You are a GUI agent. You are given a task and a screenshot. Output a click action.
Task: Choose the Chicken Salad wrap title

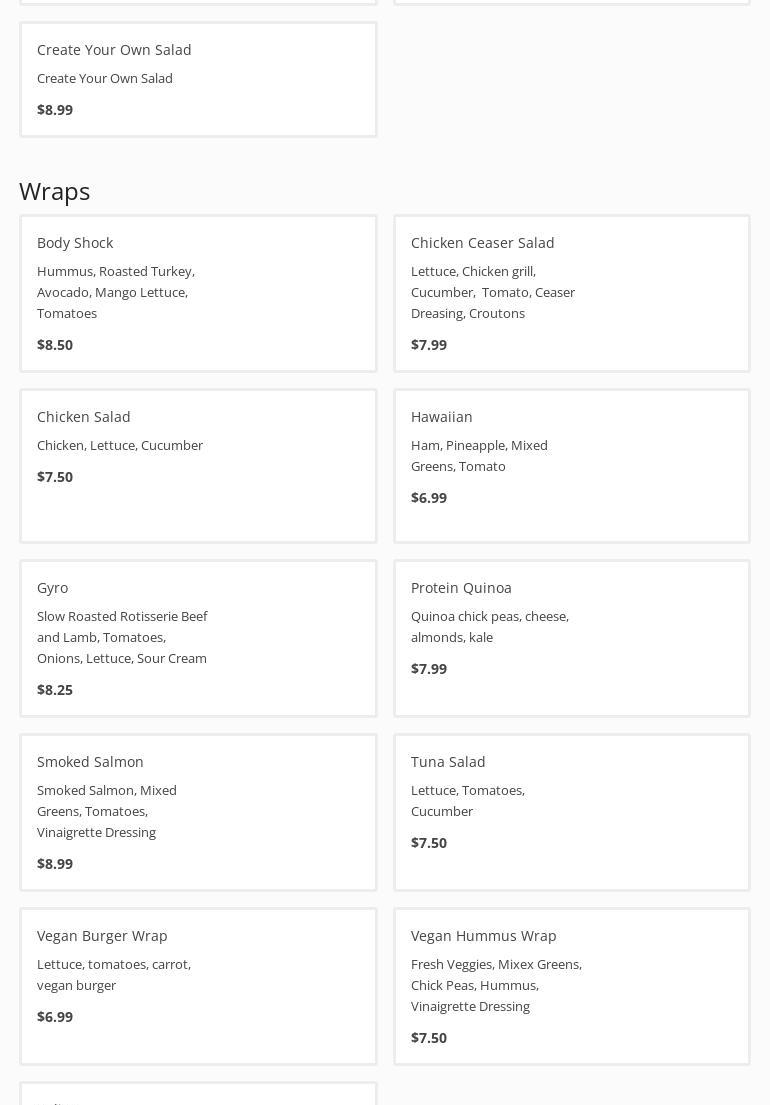coord(84,417)
